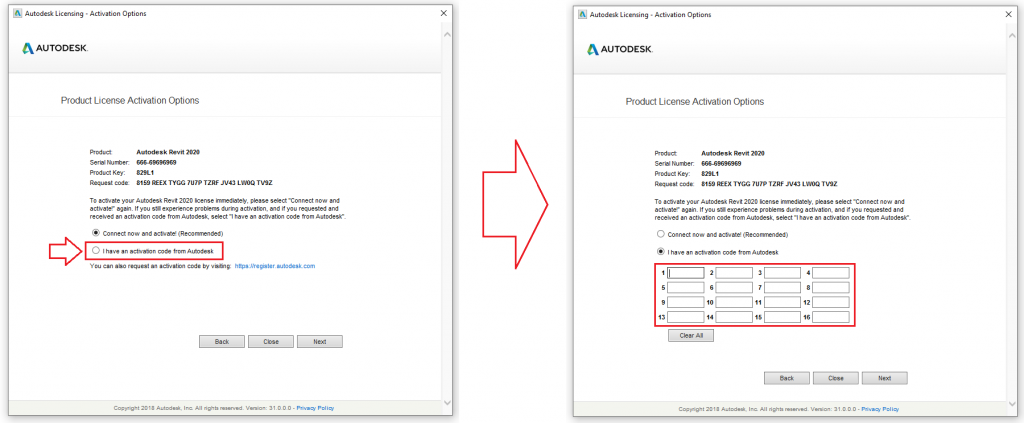
Task: Click request code text in left window
Action: tap(204, 183)
